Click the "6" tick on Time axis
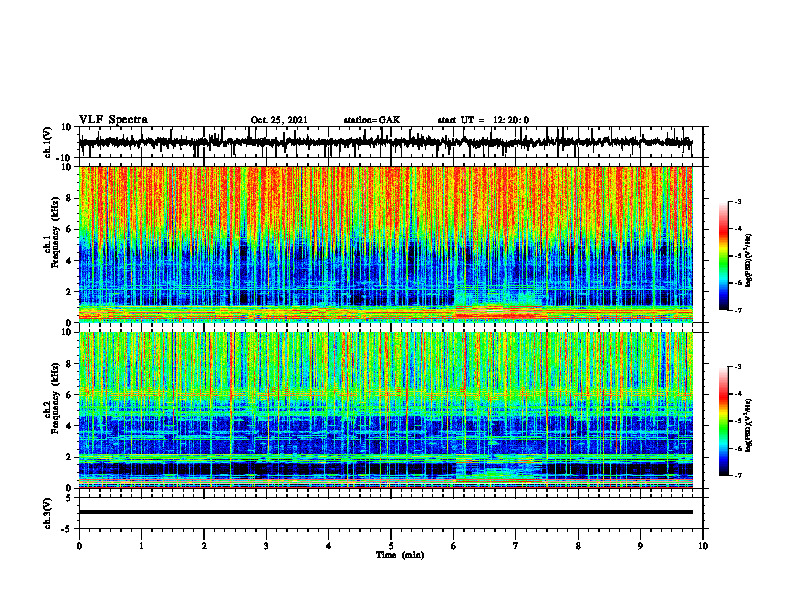 click(x=454, y=546)
